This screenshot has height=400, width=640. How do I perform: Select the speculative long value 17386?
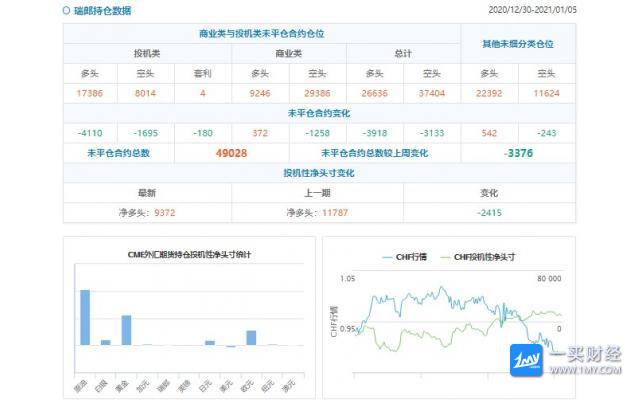(90, 93)
